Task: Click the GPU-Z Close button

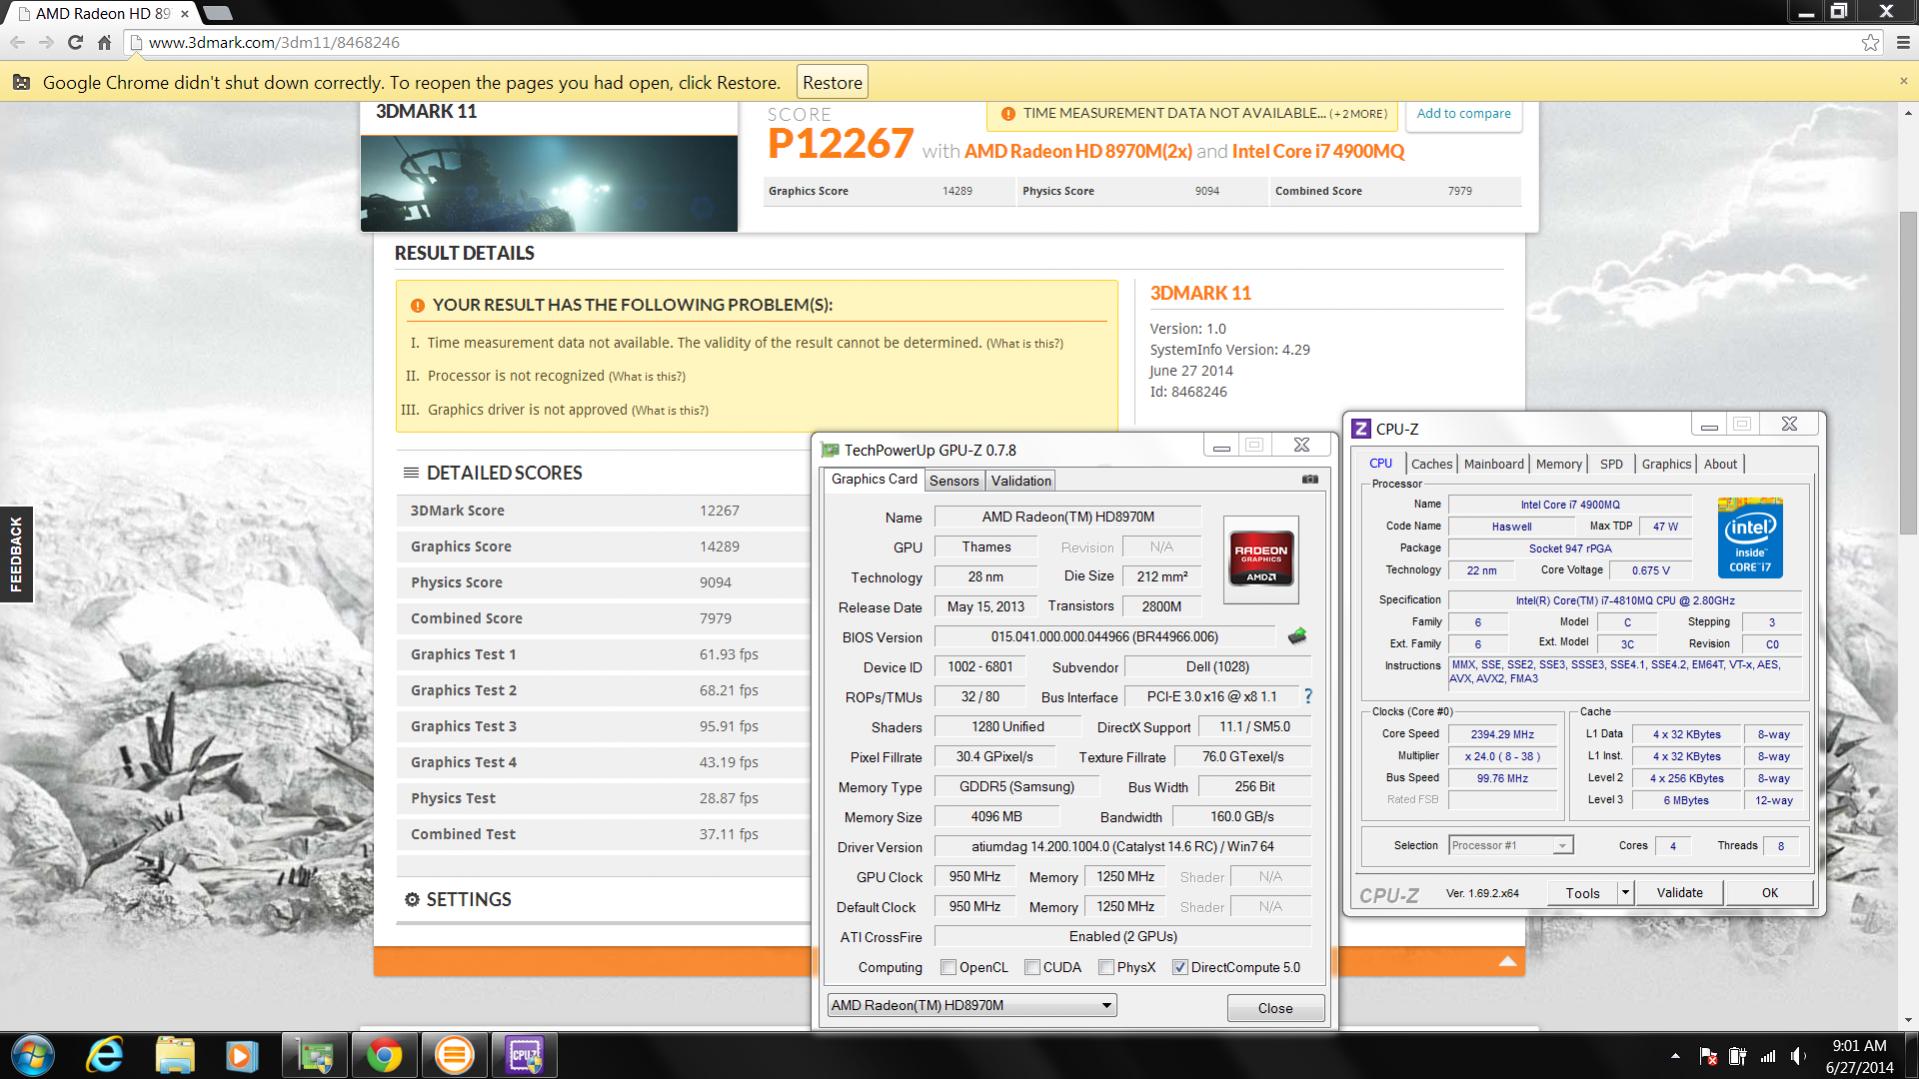Action: point(1275,1008)
